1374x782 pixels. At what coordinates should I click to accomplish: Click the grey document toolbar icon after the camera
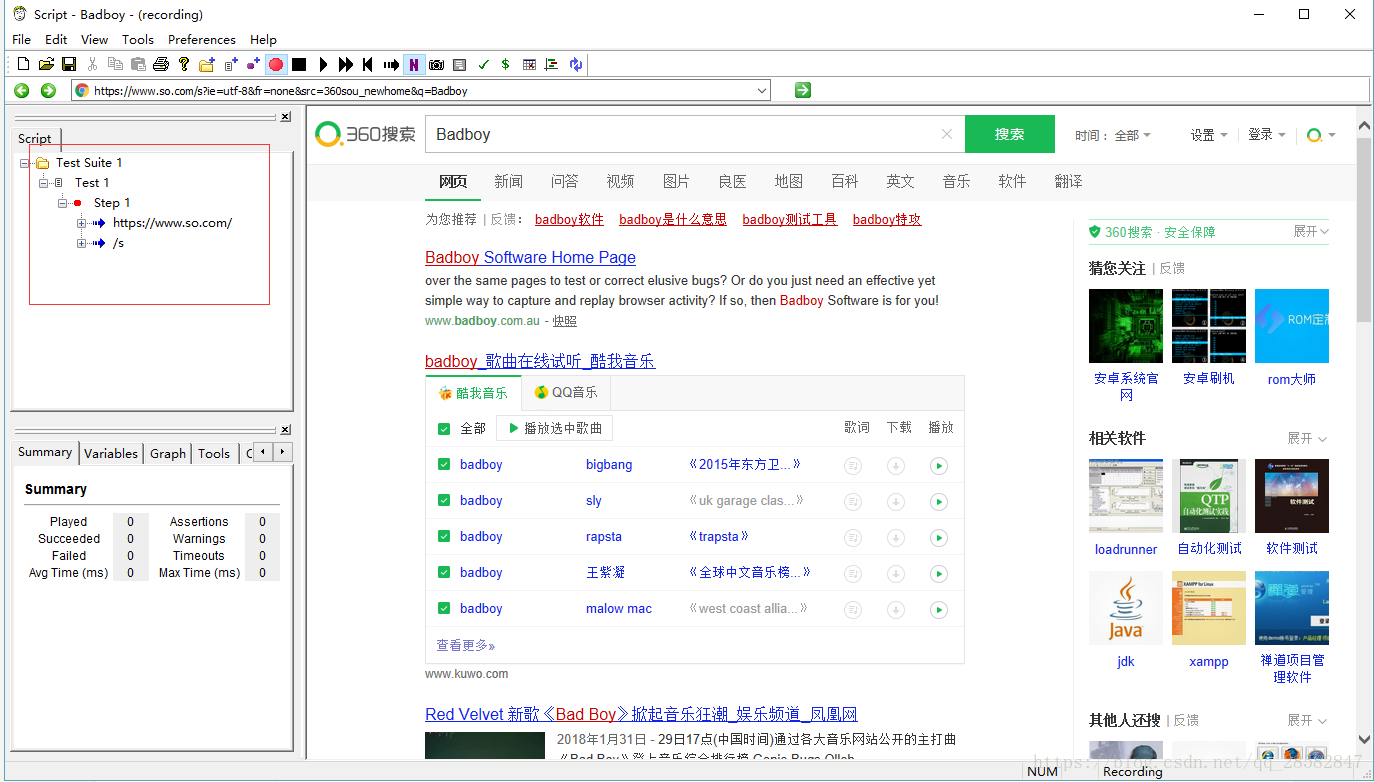coord(459,64)
